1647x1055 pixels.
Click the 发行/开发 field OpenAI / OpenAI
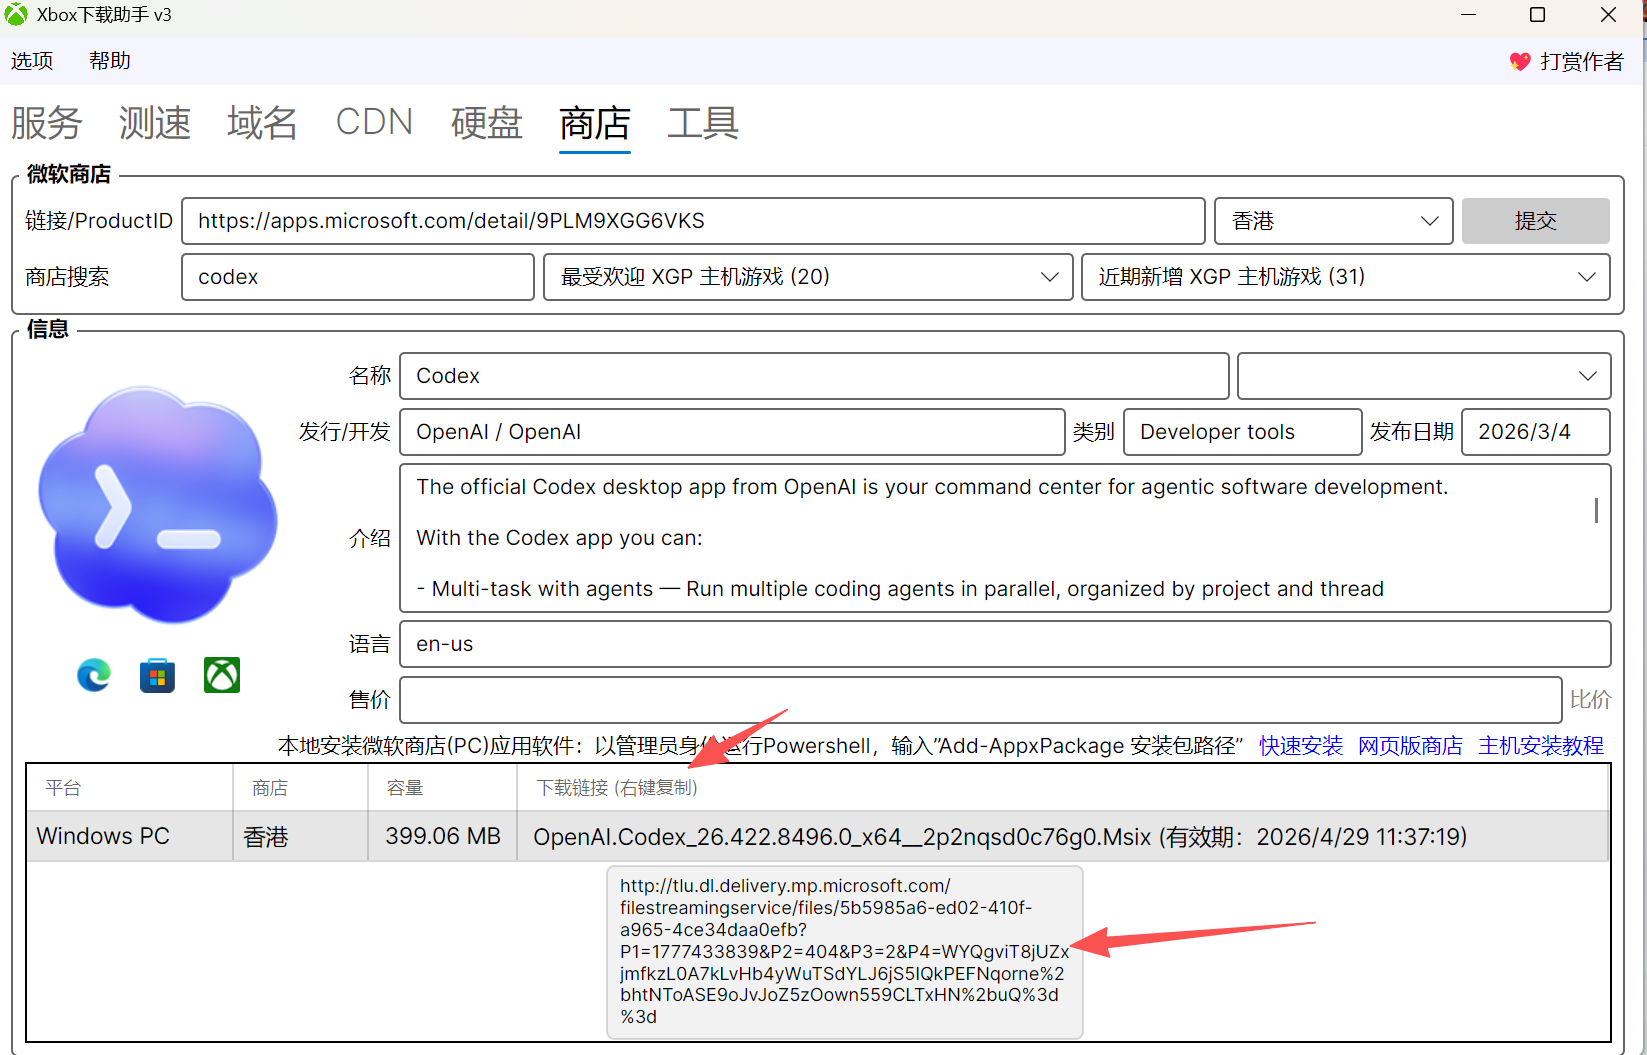coord(732,432)
